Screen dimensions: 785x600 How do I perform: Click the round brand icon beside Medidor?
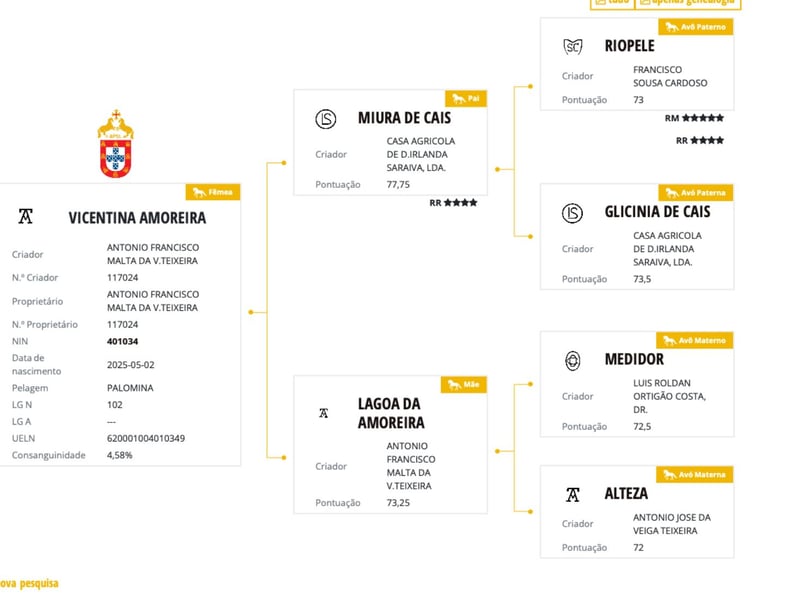tap(573, 360)
